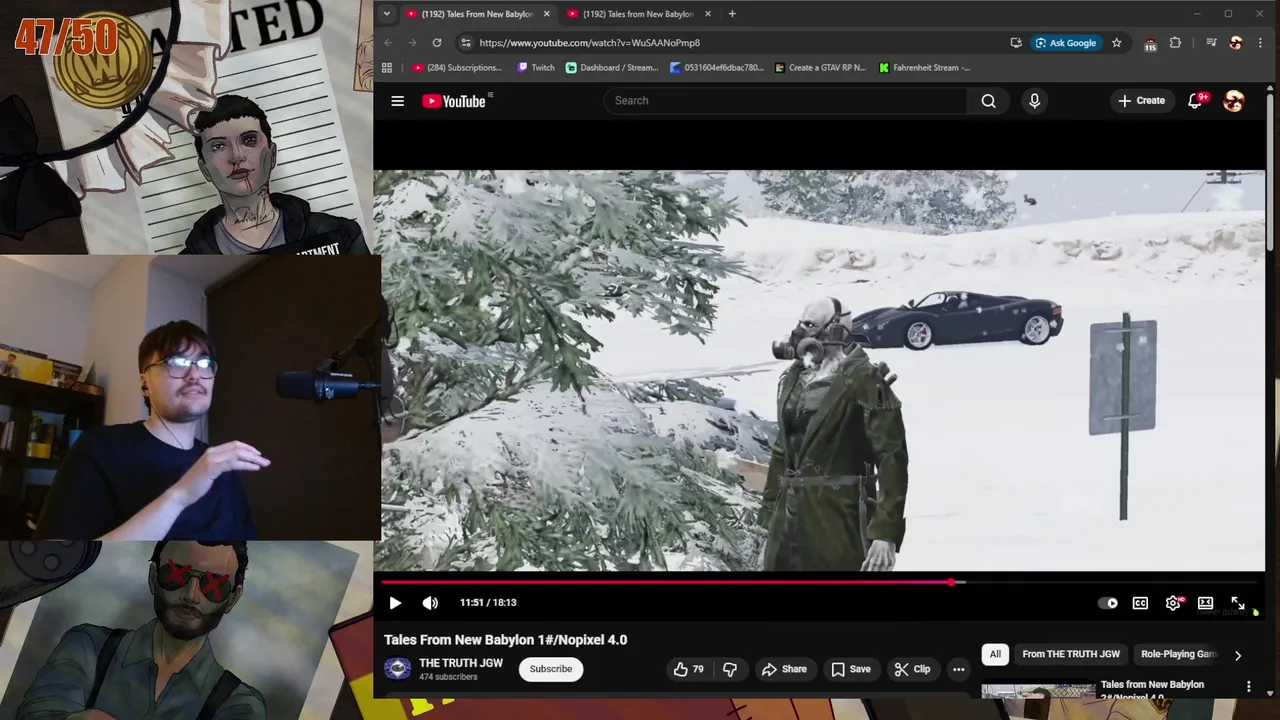Screen dimensions: 1280x720
Task: Open options for recommended Tales video
Action: (1248, 686)
